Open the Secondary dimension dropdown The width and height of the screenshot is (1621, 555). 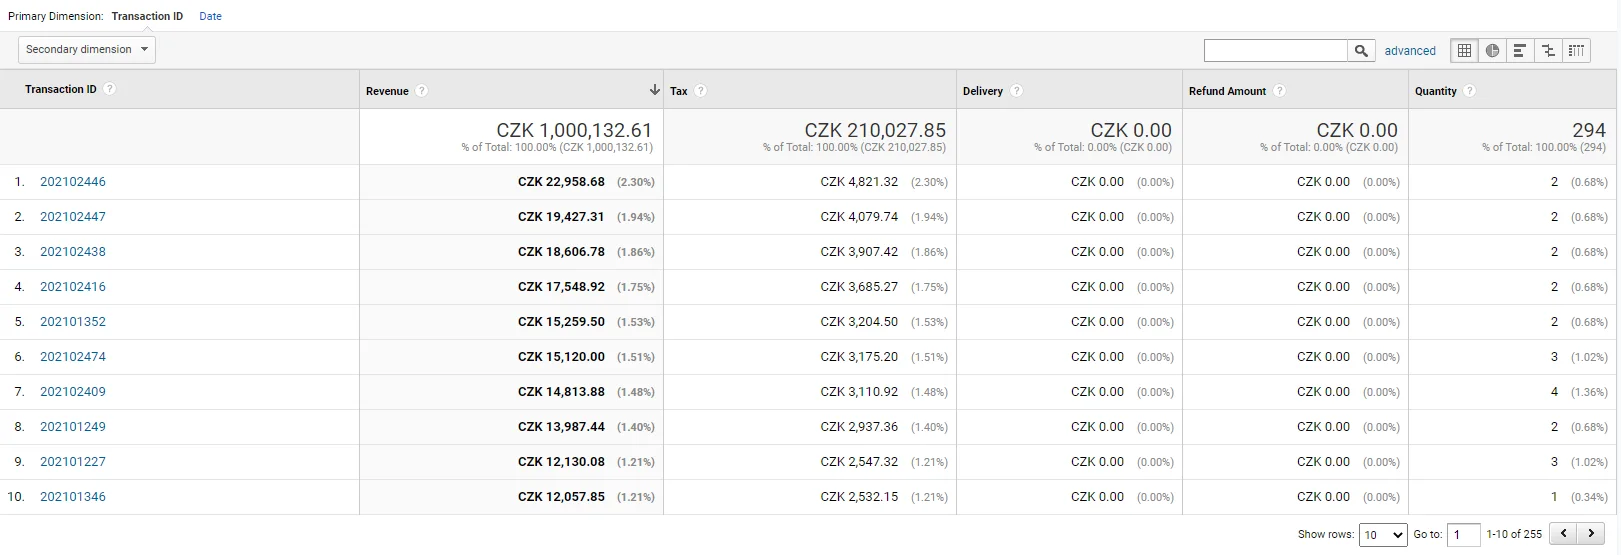pos(87,50)
